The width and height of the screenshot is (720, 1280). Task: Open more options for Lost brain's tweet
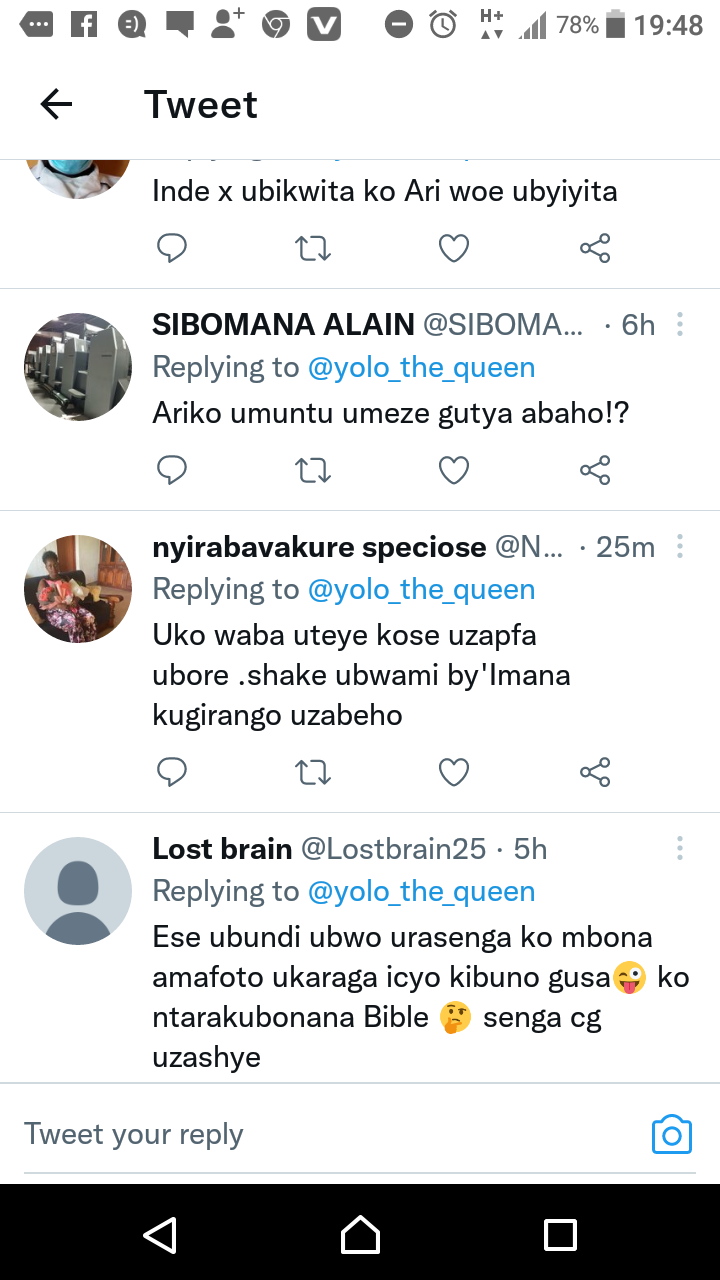(680, 848)
